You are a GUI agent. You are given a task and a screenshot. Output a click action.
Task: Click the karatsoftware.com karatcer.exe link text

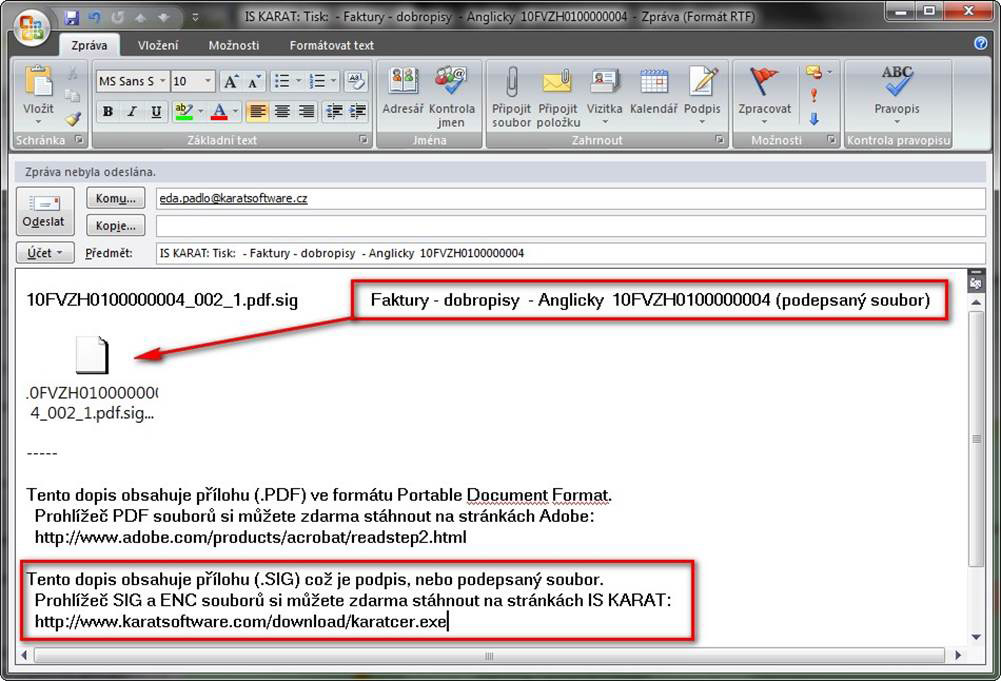click(241, 621)
